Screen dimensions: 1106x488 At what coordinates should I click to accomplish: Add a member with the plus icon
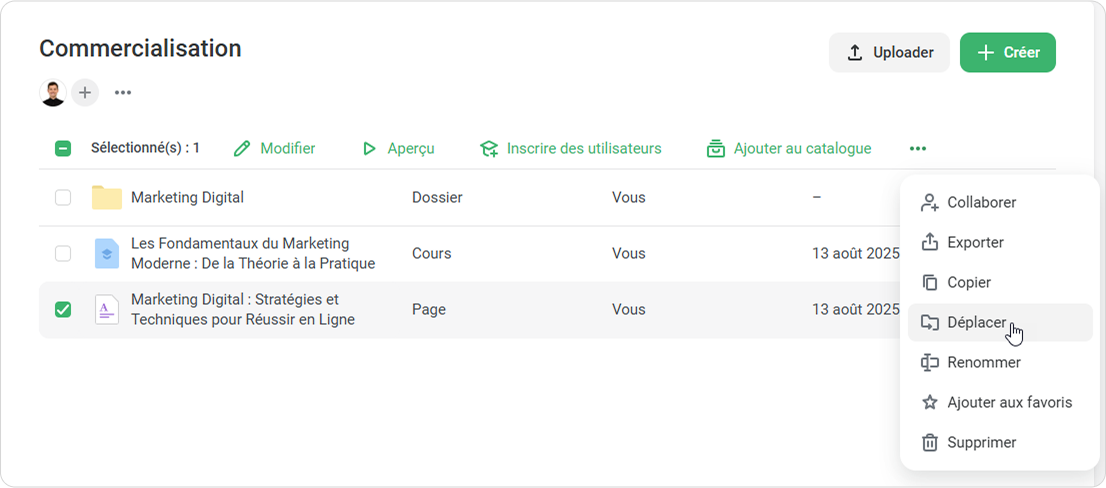point(85,93)
